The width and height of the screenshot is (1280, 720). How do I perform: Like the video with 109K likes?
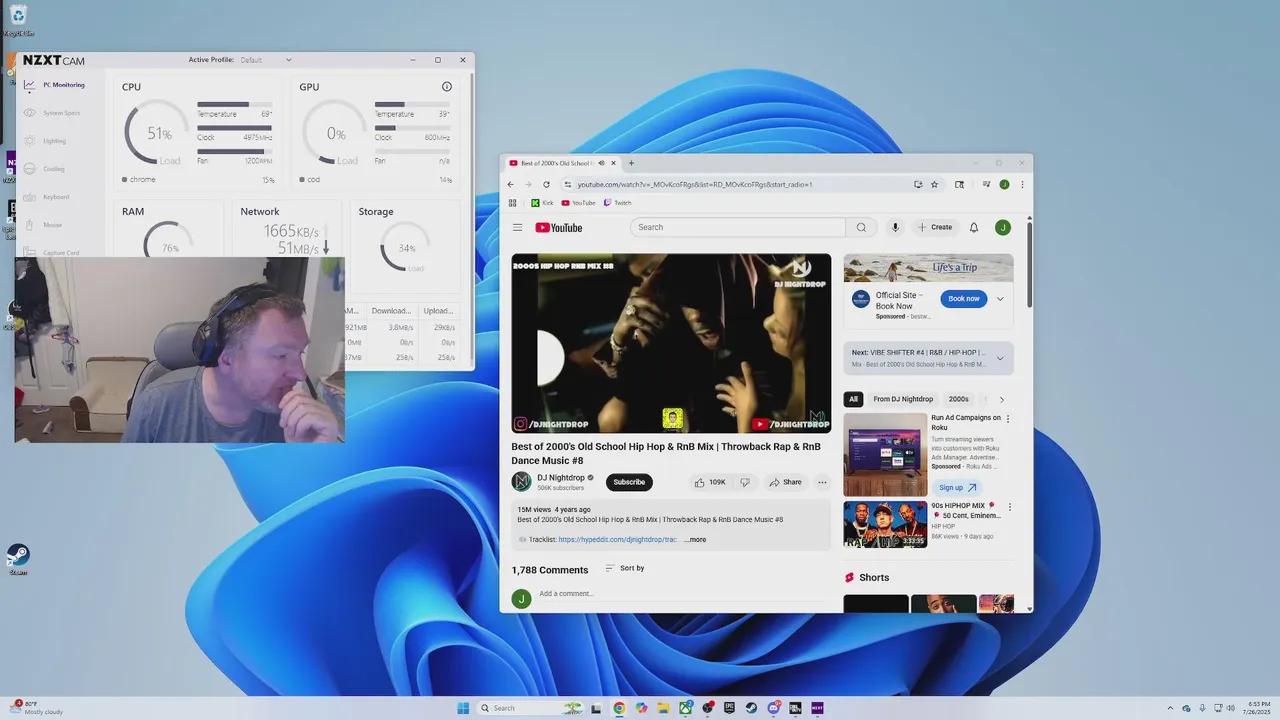[x=710, y=482]
